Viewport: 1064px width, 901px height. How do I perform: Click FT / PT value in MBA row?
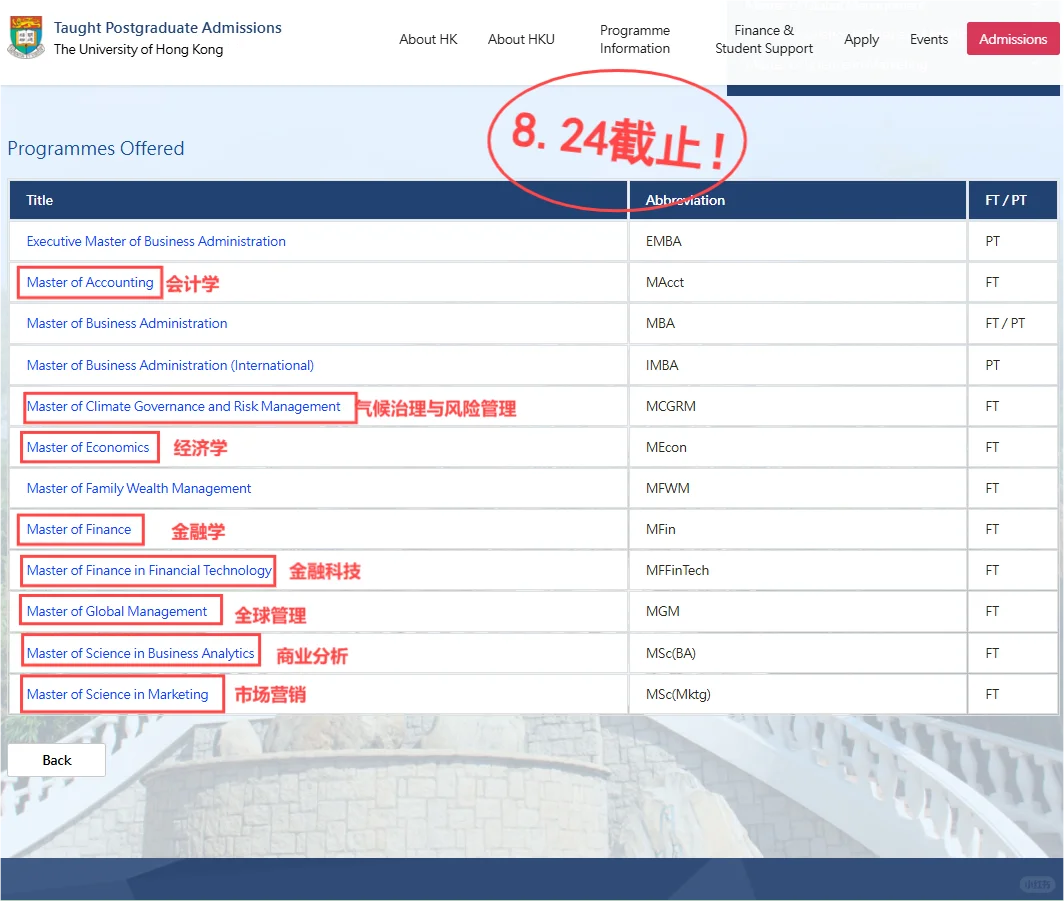(x=1005, y=323)
